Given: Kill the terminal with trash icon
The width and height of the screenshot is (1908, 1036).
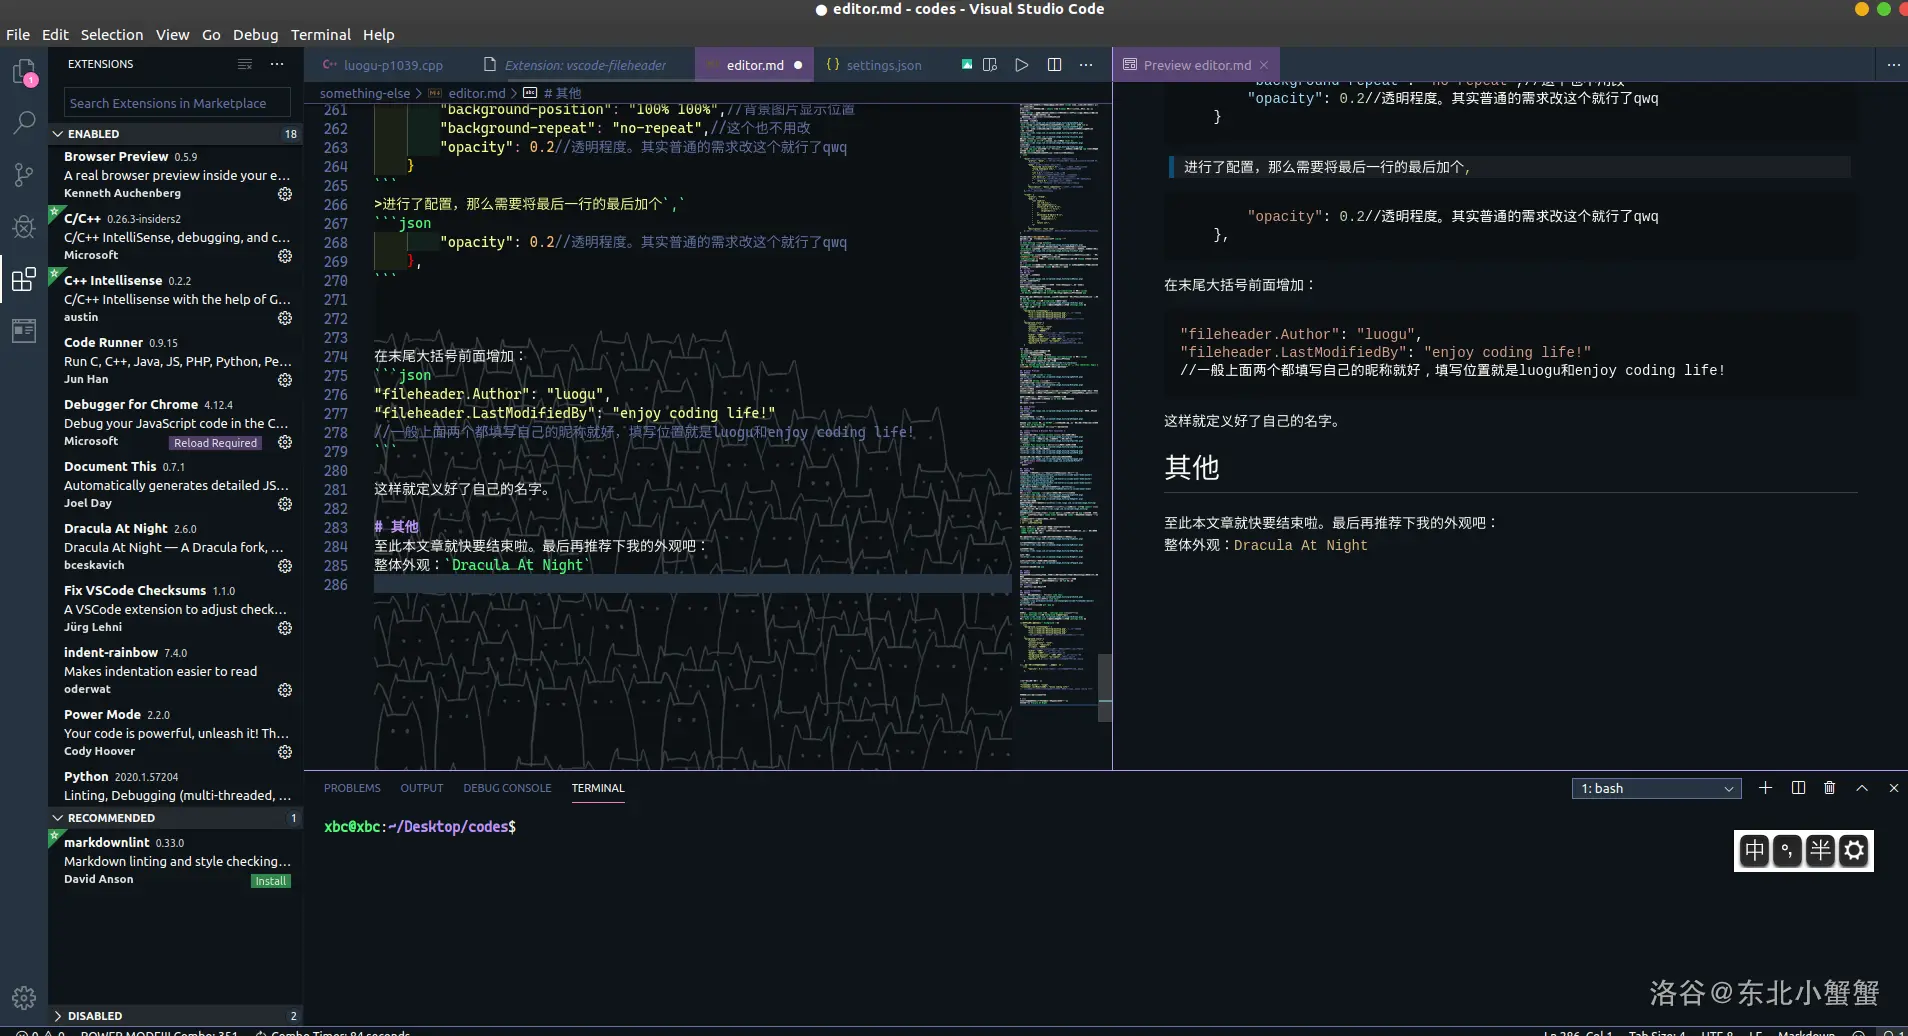Looking at the screenshot, I should click(1829, 788).
